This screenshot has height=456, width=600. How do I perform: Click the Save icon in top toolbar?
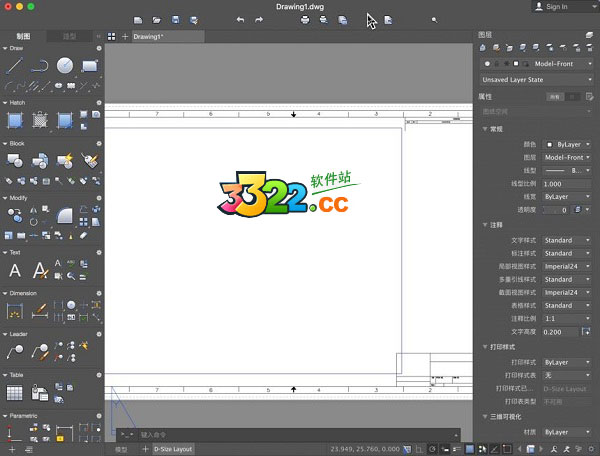tap(176, 19)
